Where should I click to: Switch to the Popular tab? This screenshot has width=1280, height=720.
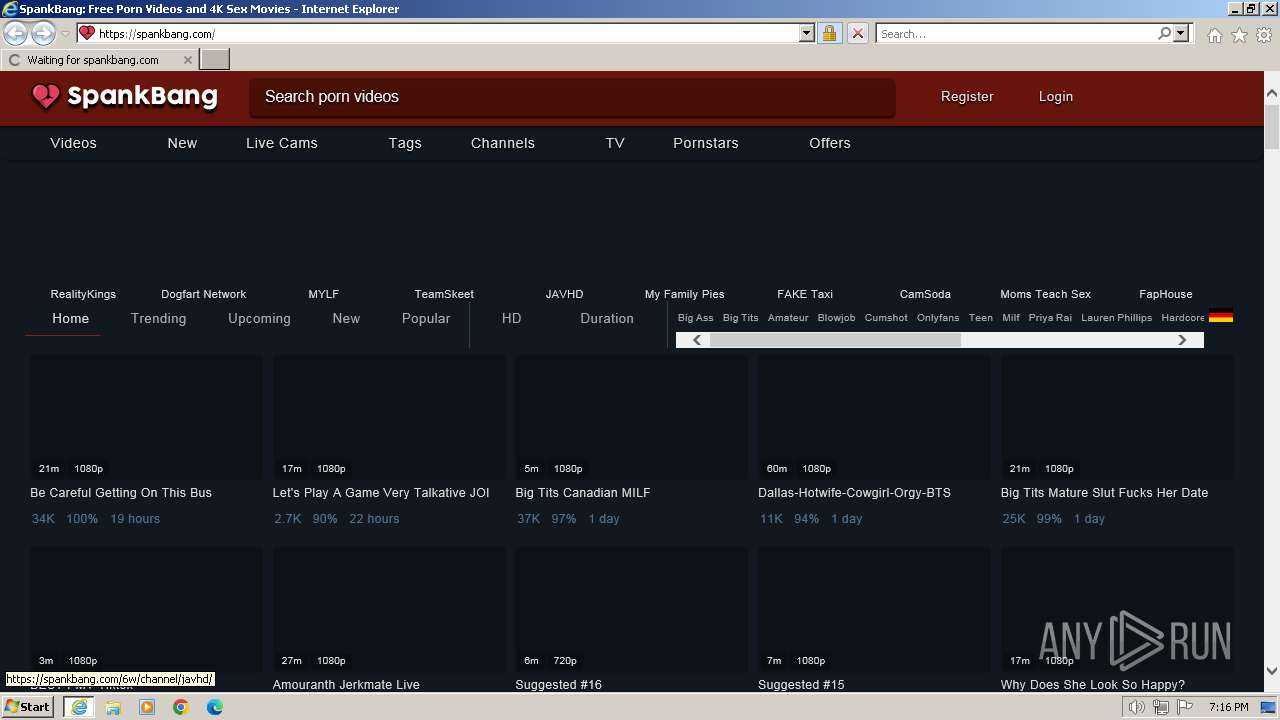(426, 318)
